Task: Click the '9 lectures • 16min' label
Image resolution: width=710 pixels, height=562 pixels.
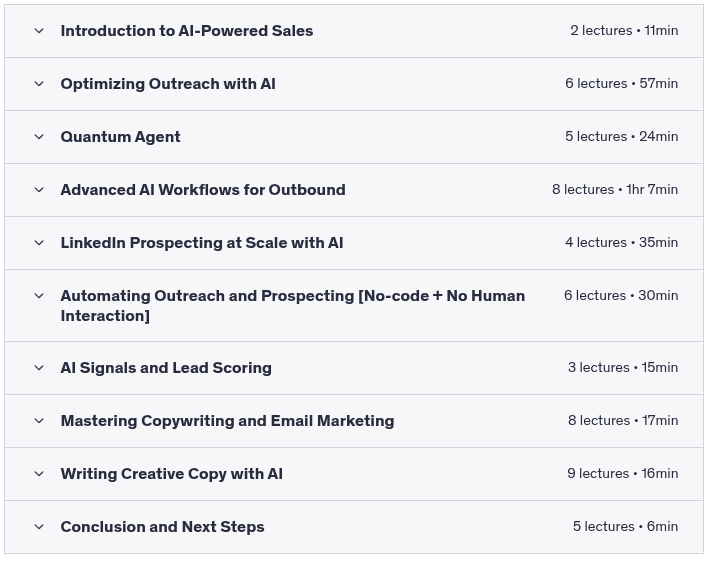Action: [x=622, y=474]
